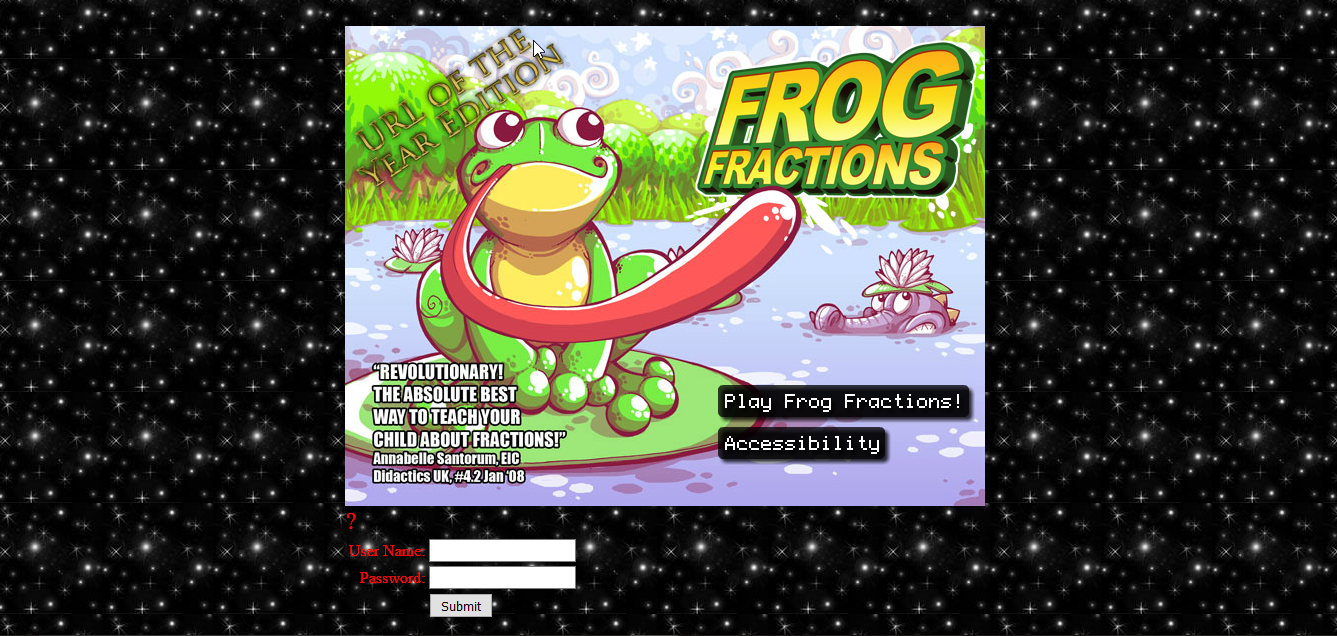Click the pink water lily left of the frog
This screenshot has height=636, width=1337.
(x=416, y=249)
